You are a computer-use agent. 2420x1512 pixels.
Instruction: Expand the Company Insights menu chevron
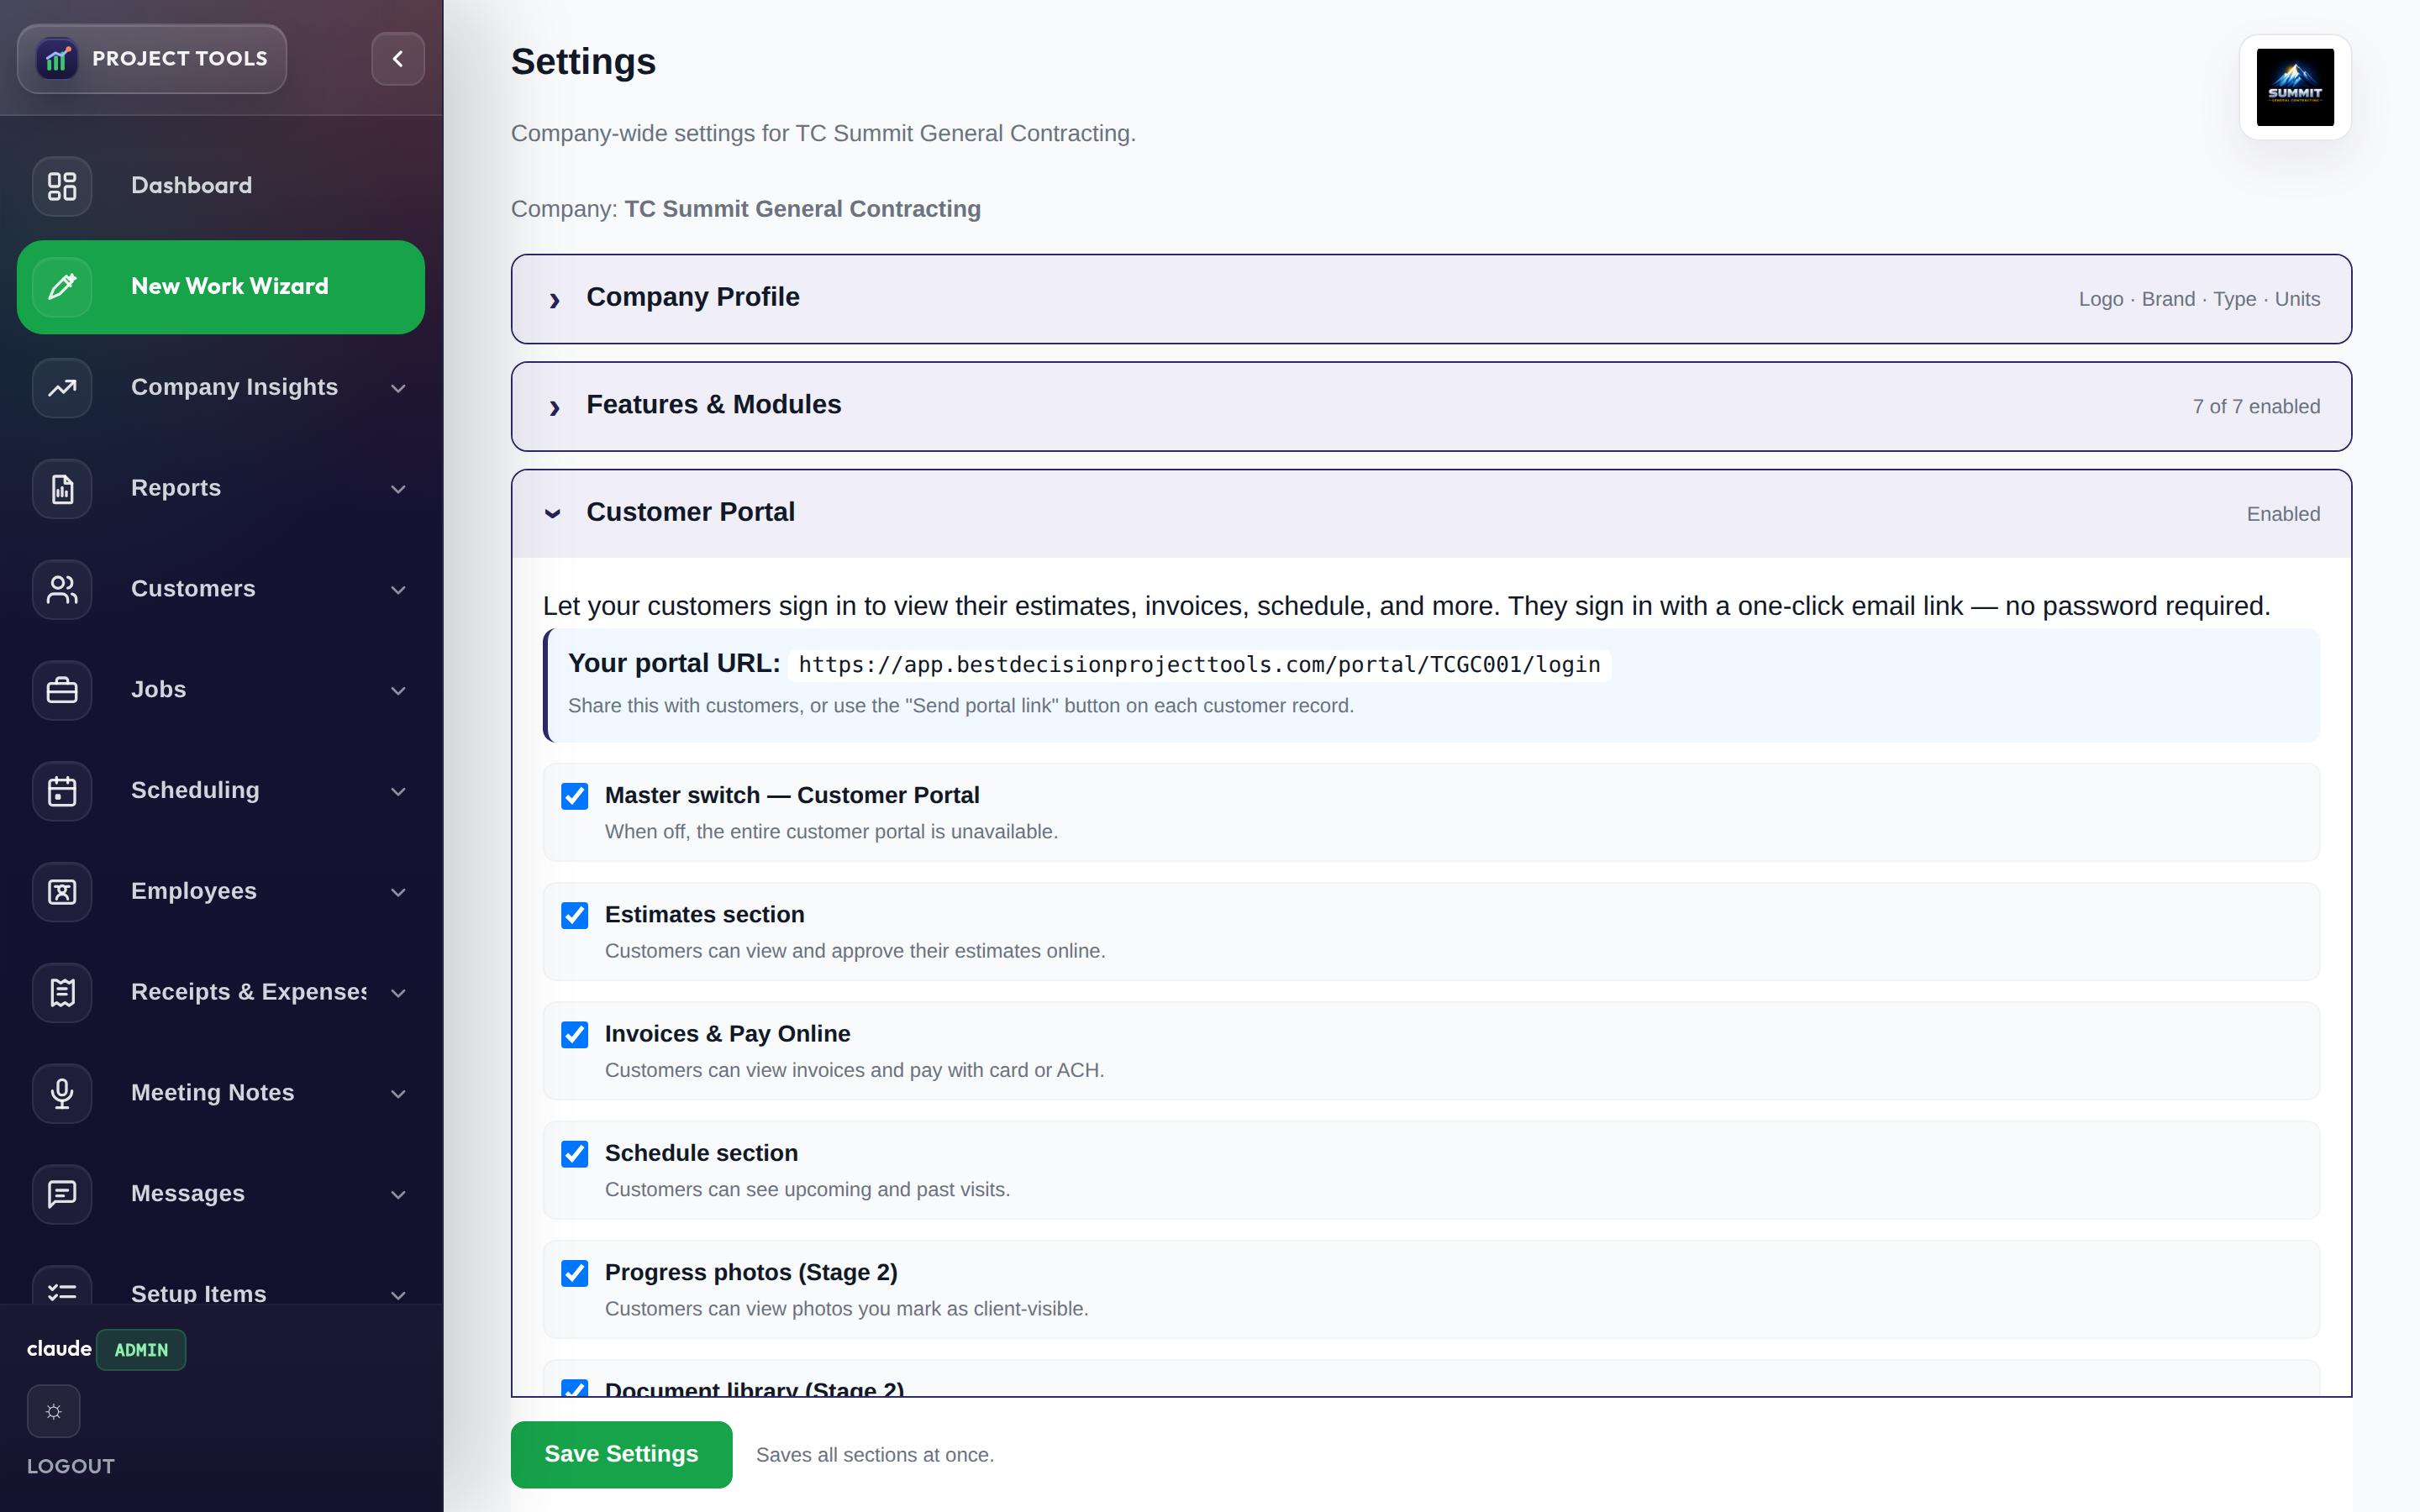[398, 388]
